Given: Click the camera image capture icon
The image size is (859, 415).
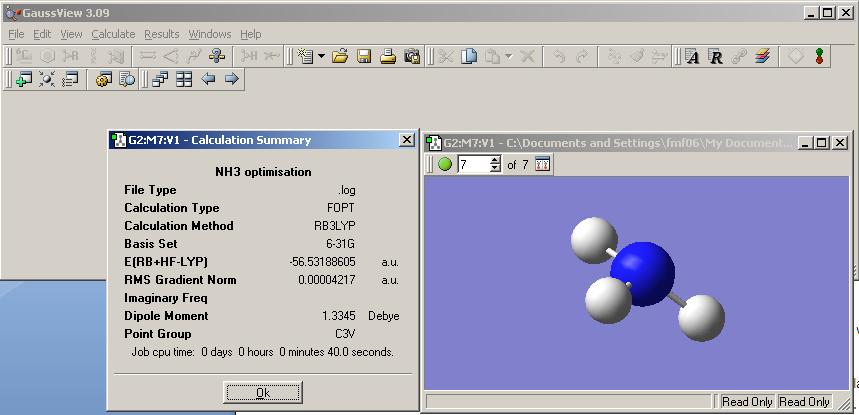Looking at the screenshot, I should pos(412,57).
